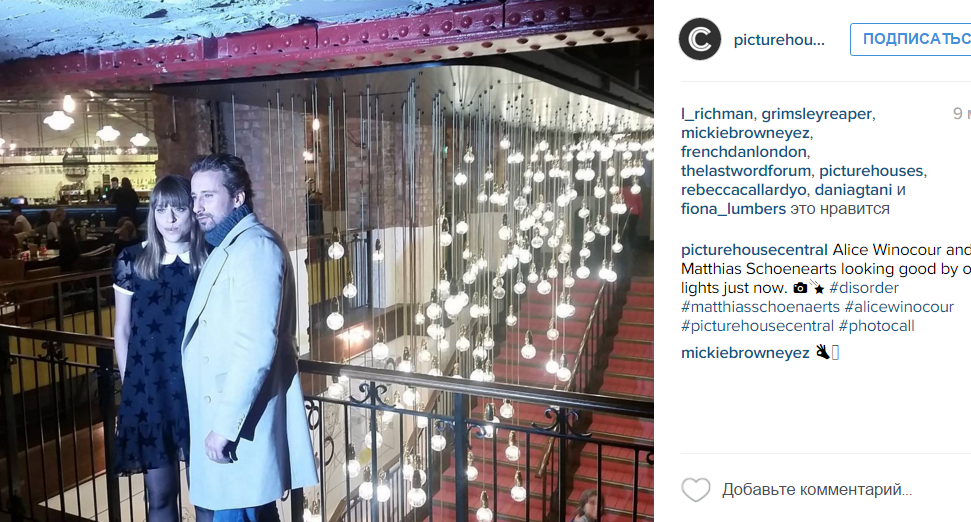Open the #photocall hashtag
971x522 pixels.
point(876,326)
